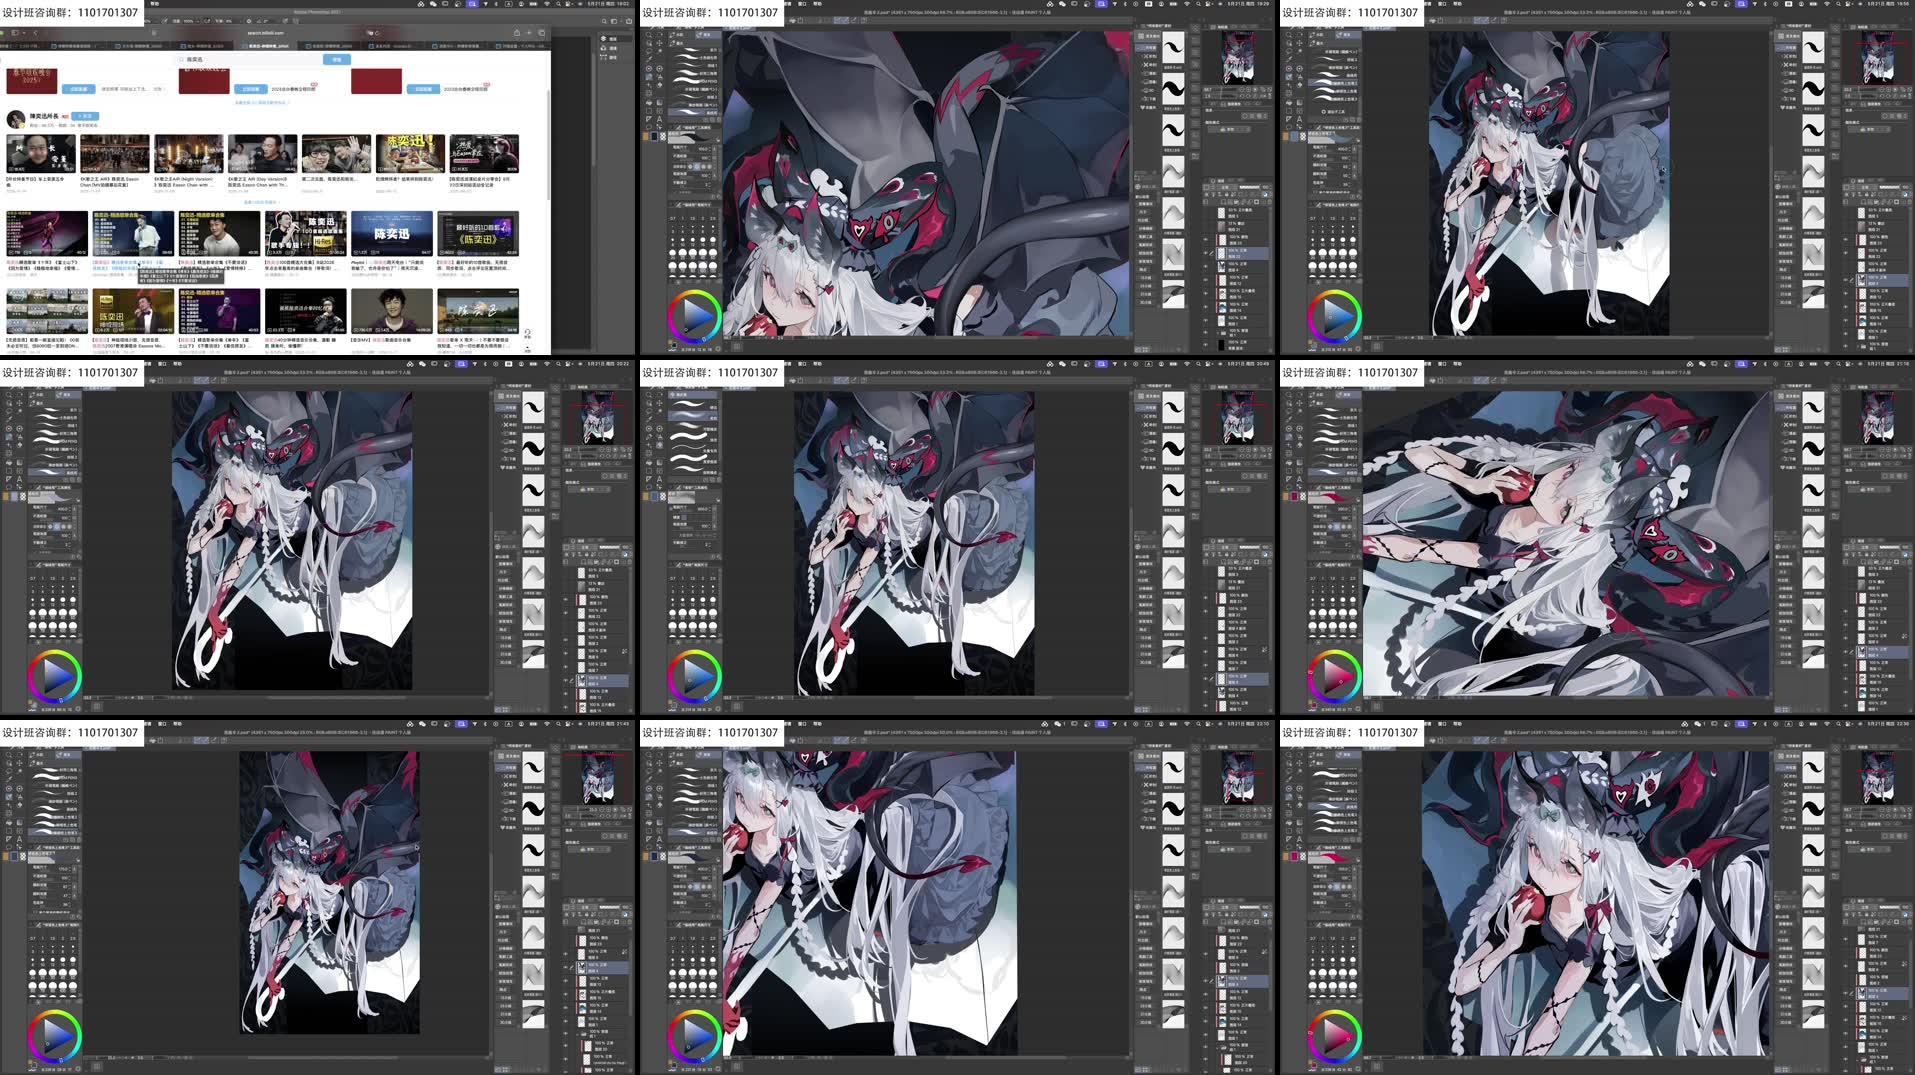The width and height of the screenshot is (1915, 1075).
Task: Open the browser tab overview icon
Action: 541,33
